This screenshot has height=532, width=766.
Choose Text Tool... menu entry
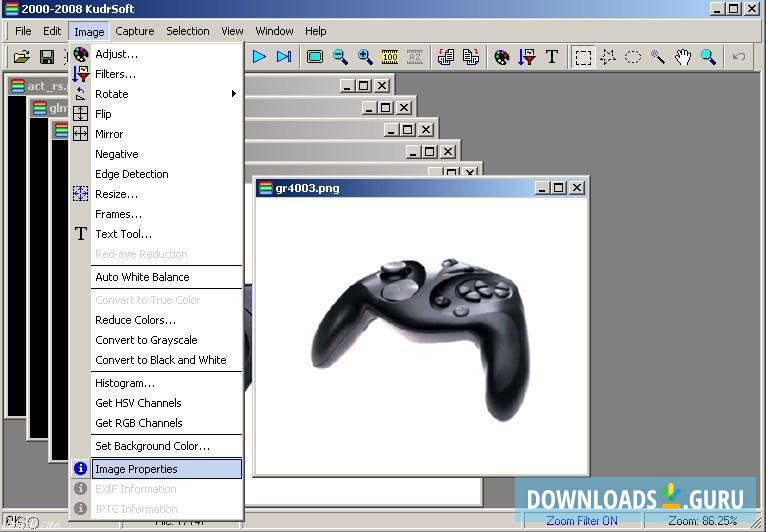pos(156,234)
